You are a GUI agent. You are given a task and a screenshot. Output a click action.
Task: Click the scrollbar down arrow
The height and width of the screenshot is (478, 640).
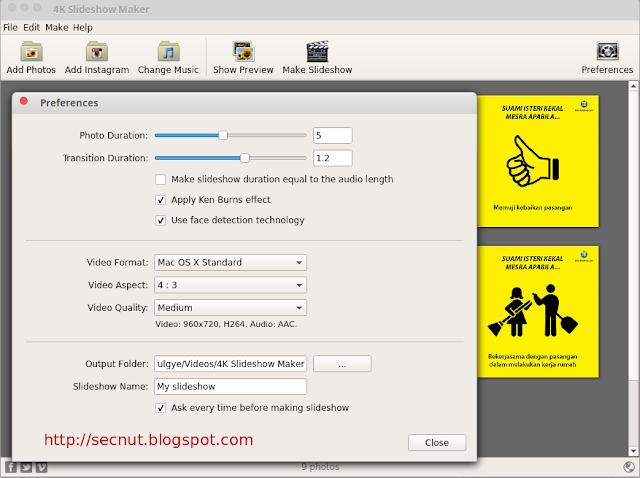(x=633, y=451)
